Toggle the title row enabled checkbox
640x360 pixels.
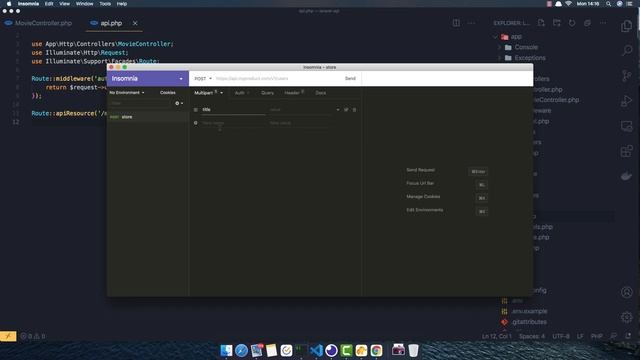[346, 110]
